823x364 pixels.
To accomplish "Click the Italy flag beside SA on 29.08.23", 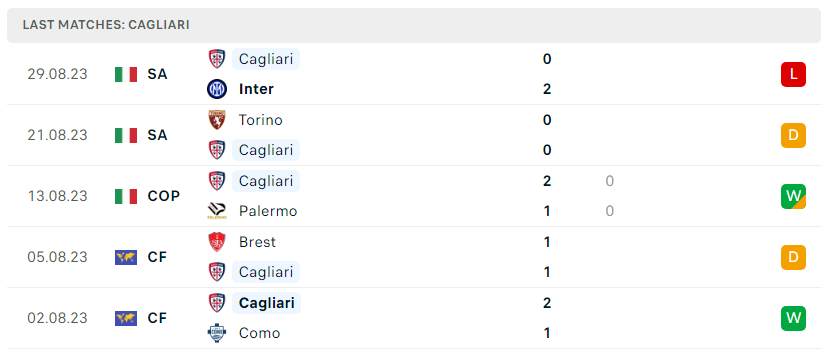I will click(126, 74).
